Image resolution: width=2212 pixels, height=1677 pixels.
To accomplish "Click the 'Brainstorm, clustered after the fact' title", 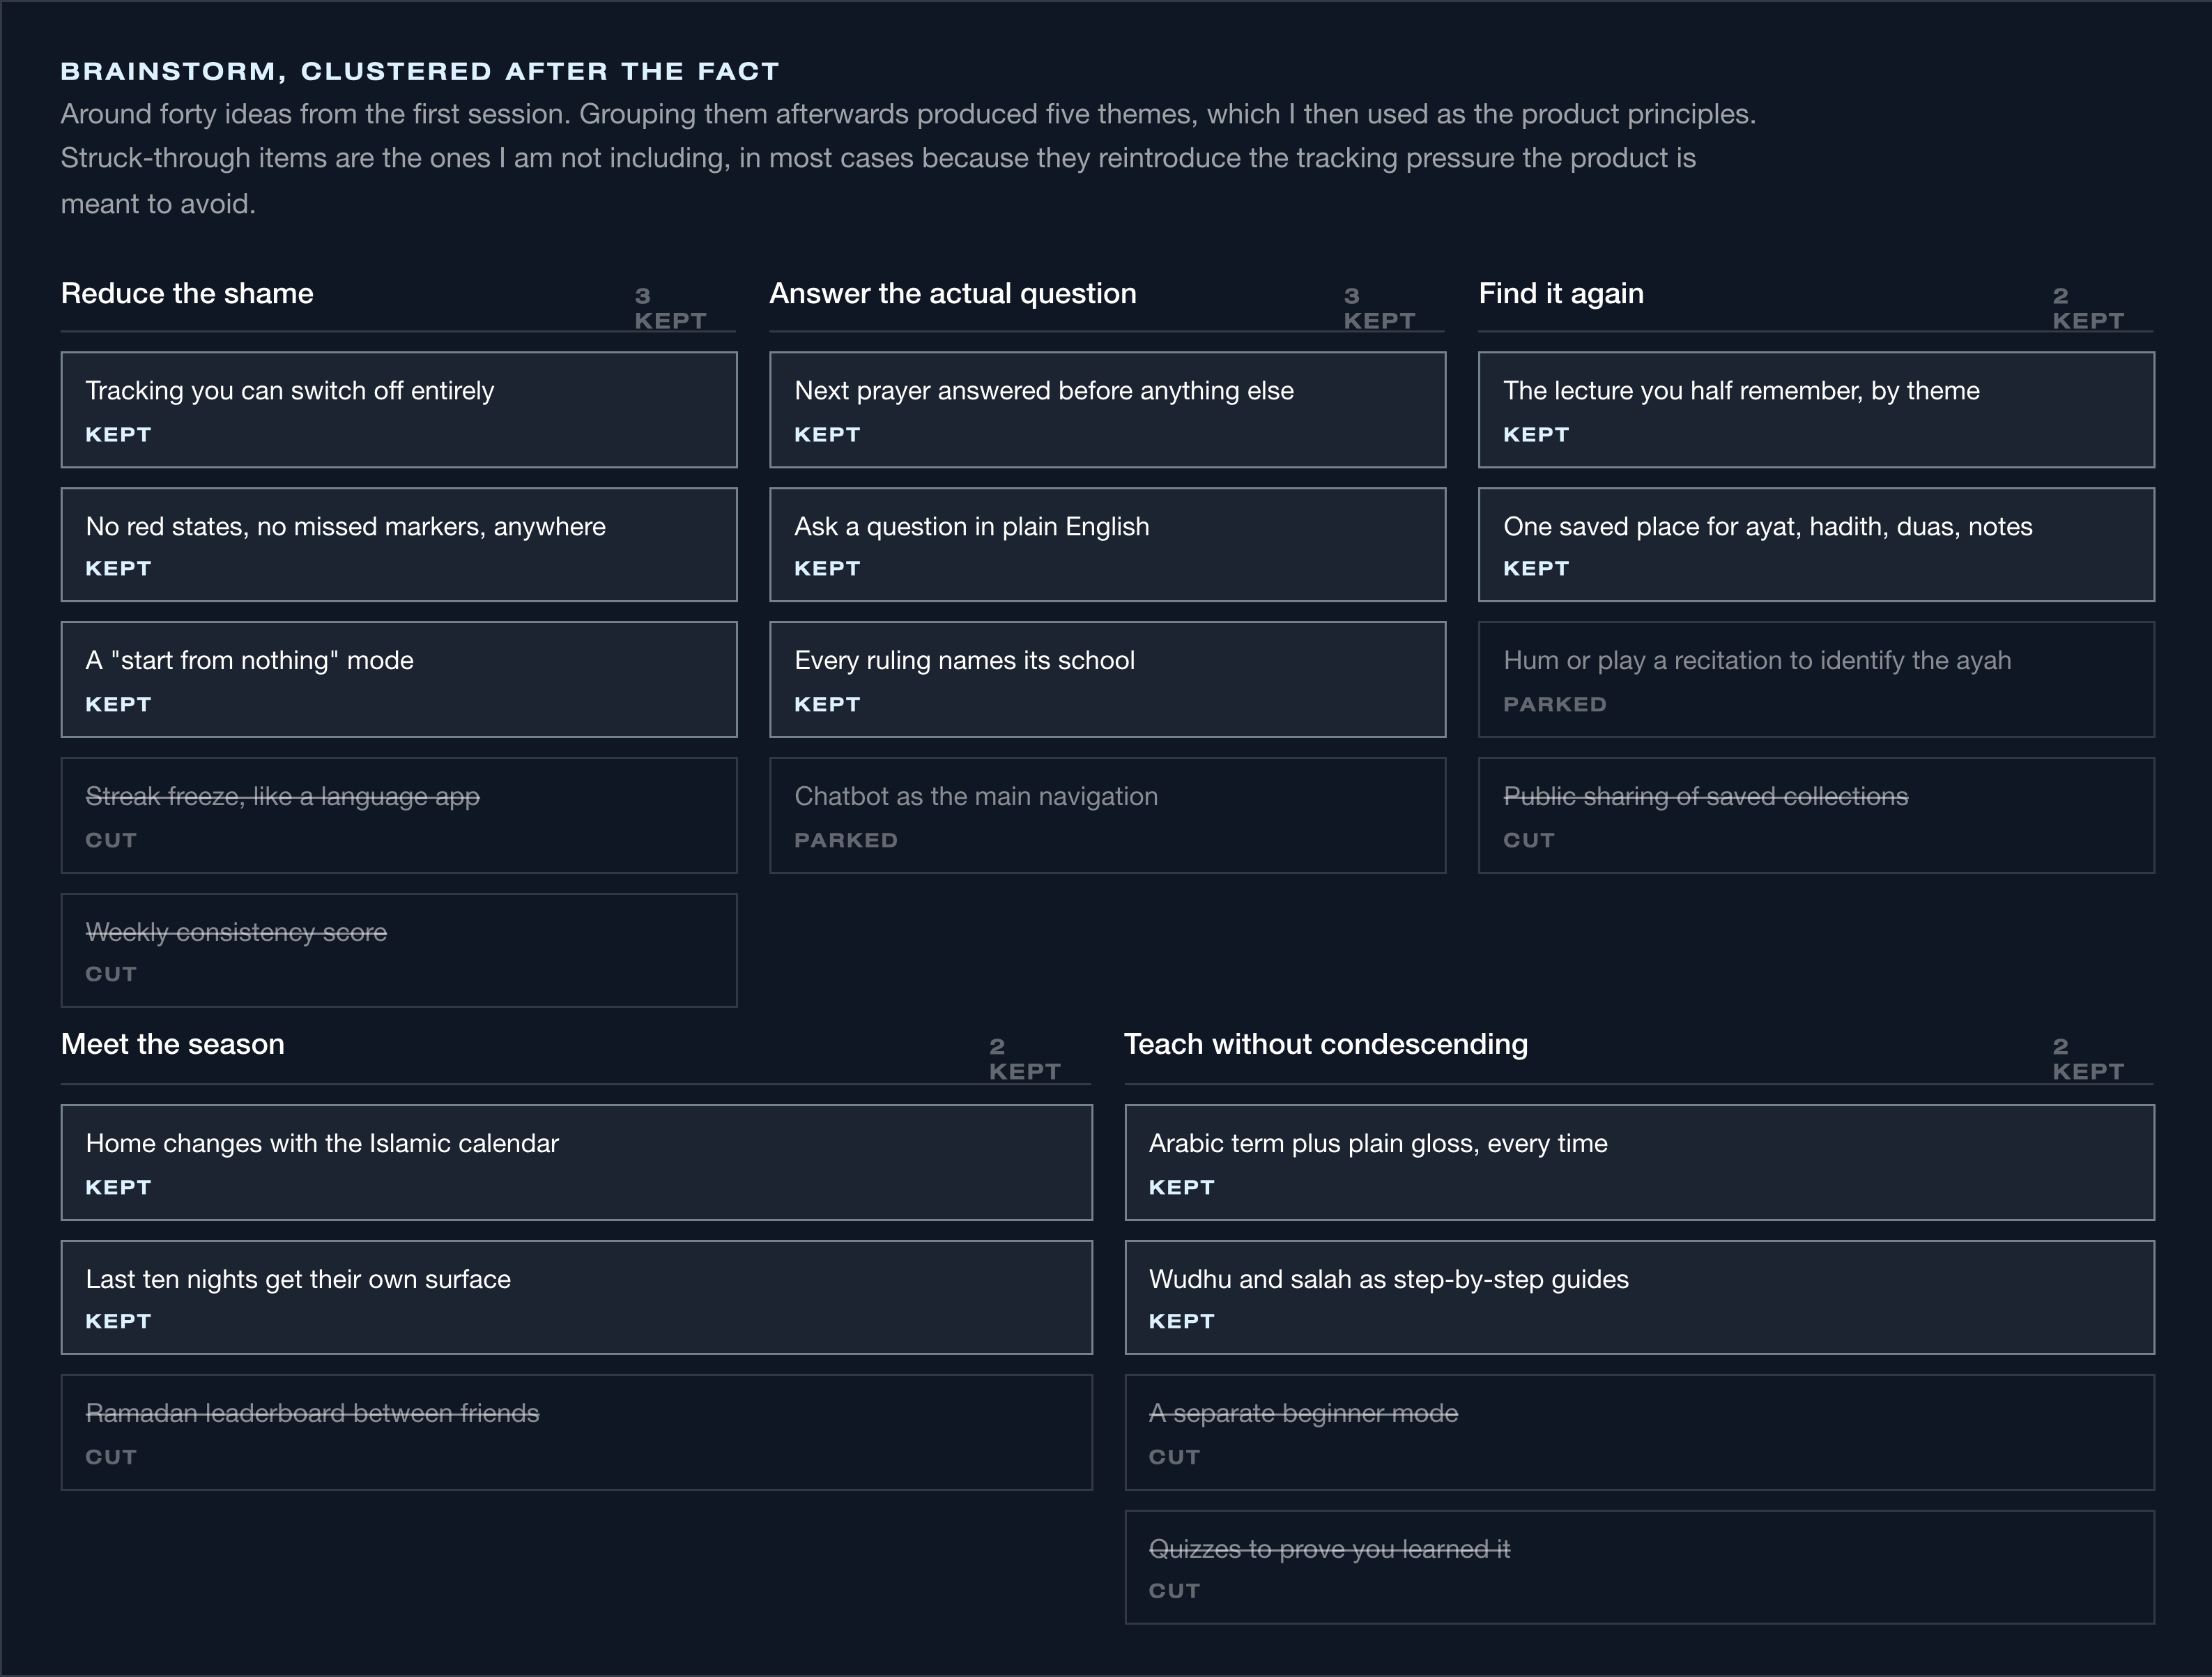I will (420, 71).
